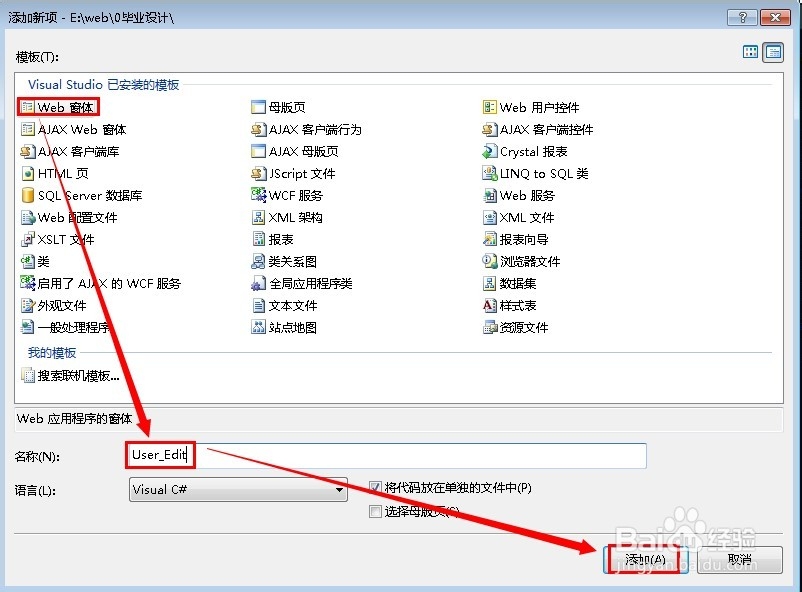Pick the HTML 页 template

click(55, 173)
